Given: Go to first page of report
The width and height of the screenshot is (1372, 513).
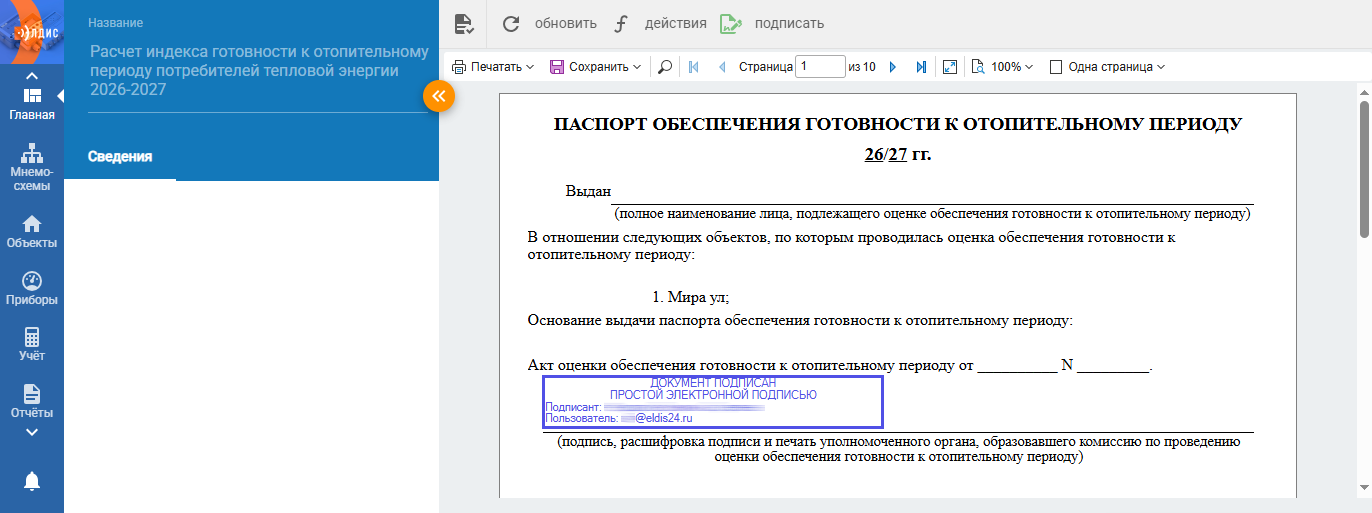Looking at the screenshot, I should [694, 67].
